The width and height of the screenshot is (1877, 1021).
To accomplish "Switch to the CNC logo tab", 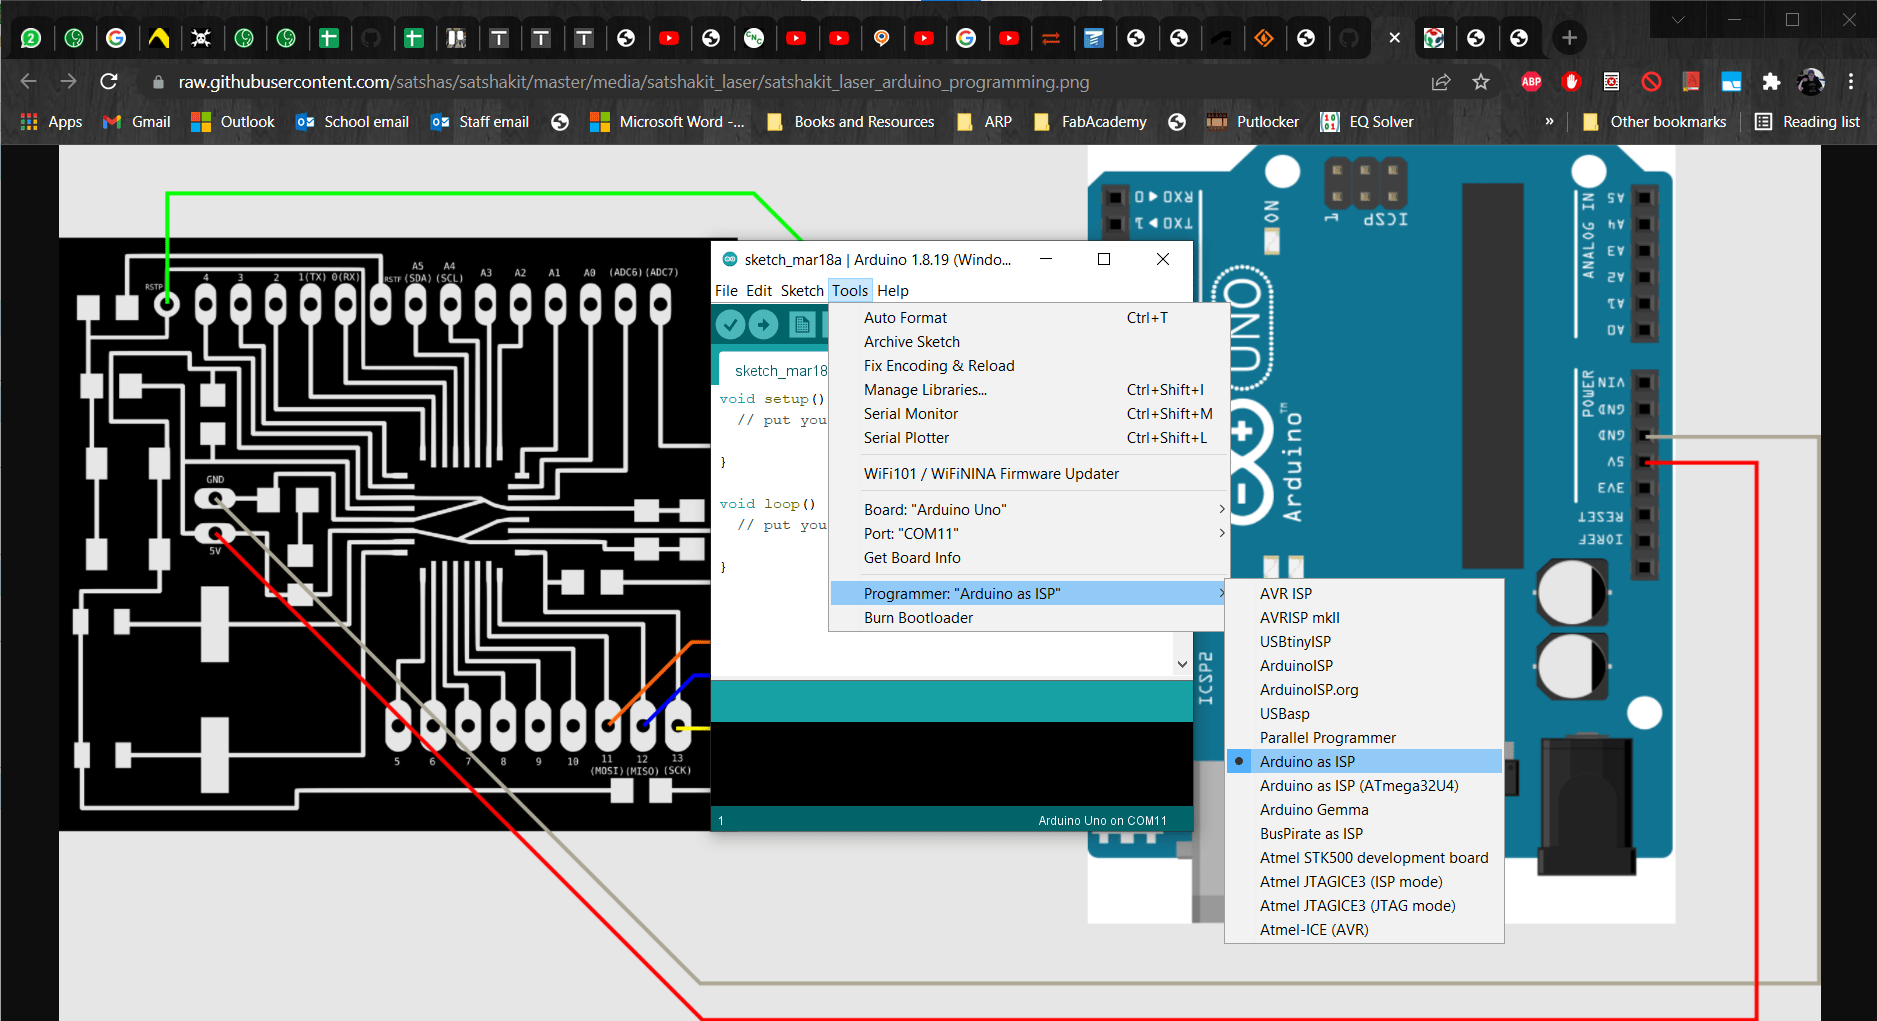I will (x=754, y=38).
